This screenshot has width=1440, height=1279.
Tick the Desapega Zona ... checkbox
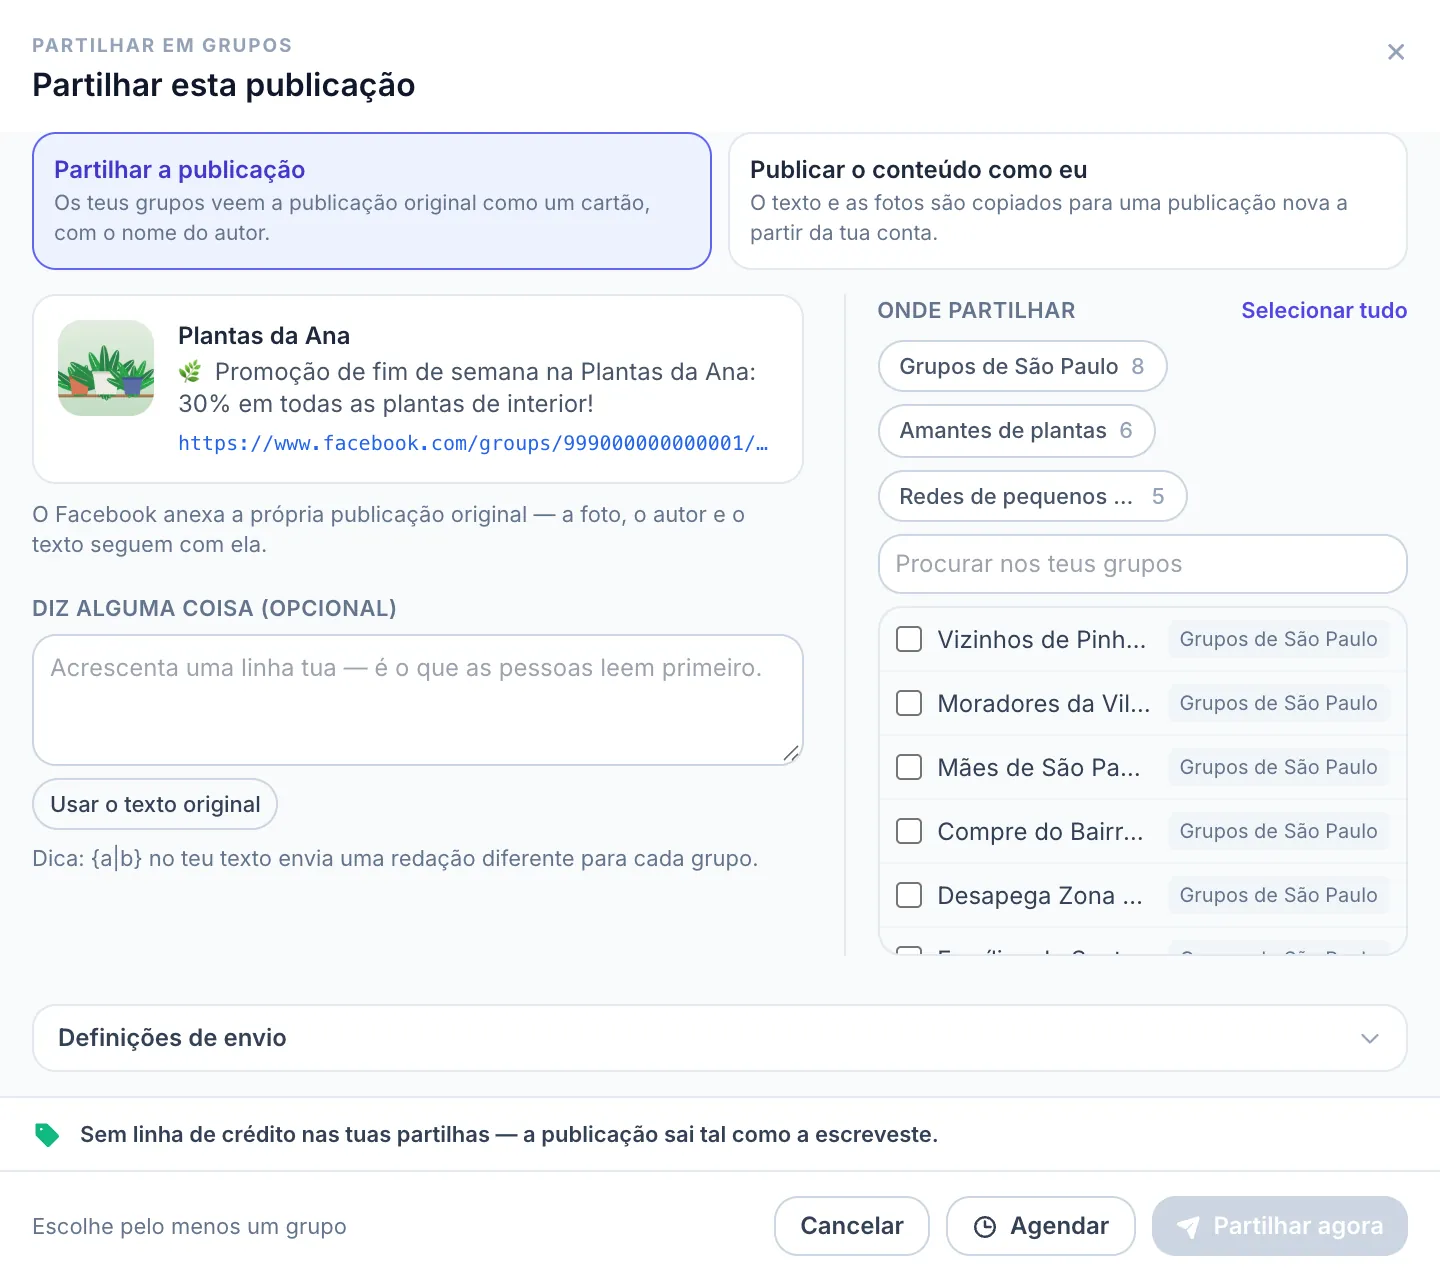coord(909,895)
